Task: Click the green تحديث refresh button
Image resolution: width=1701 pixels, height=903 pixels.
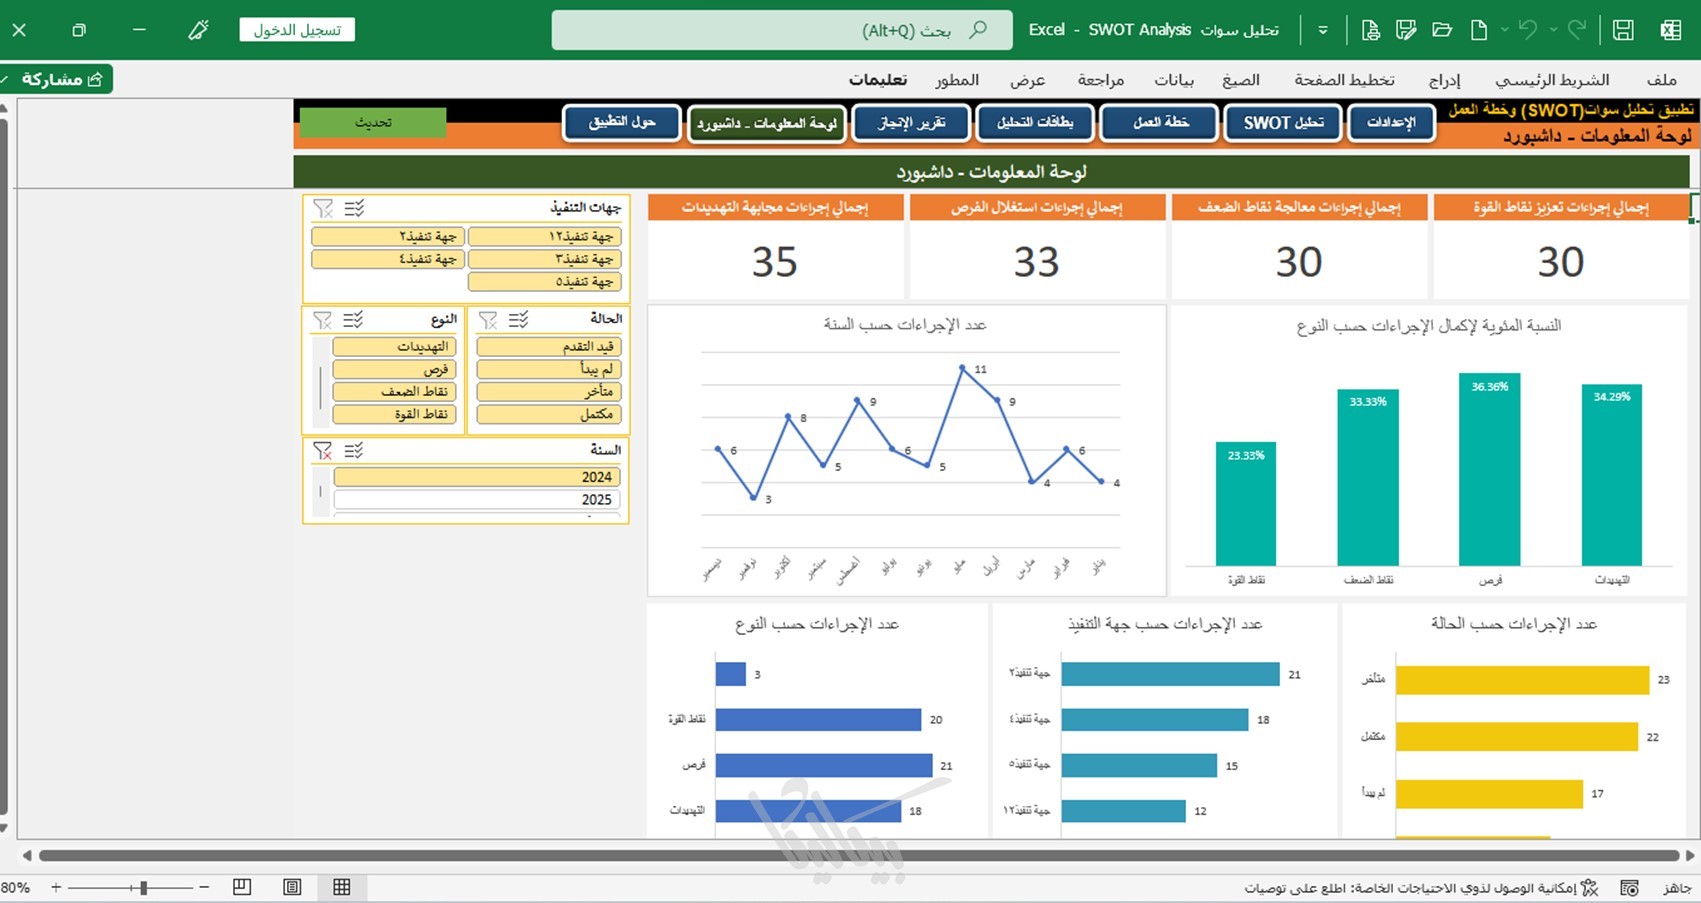Action: [373, 122]
